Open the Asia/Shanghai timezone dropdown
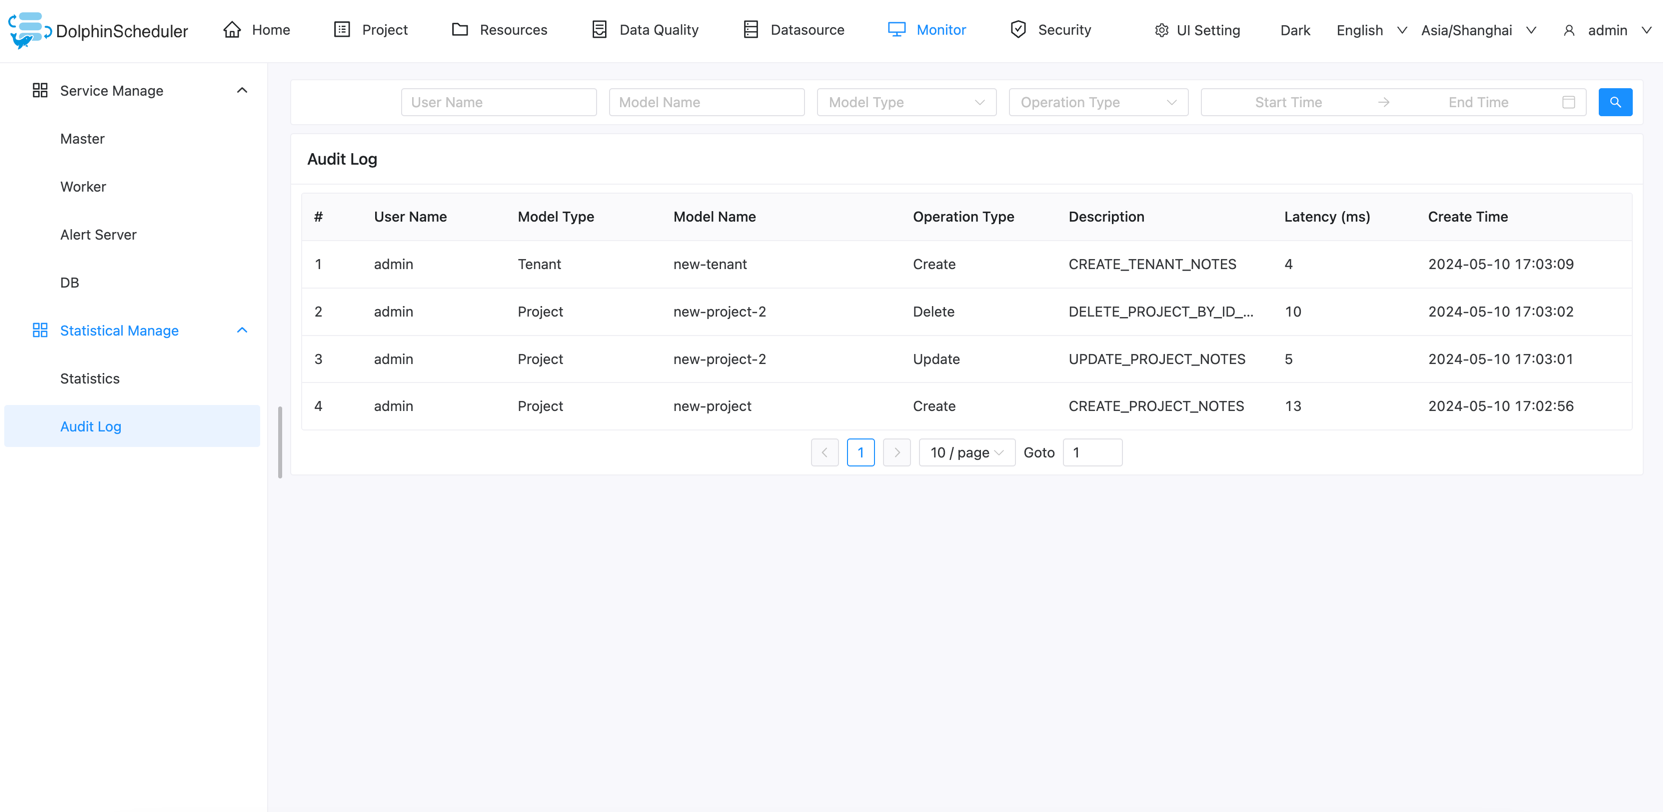 tap(1478, 30)
